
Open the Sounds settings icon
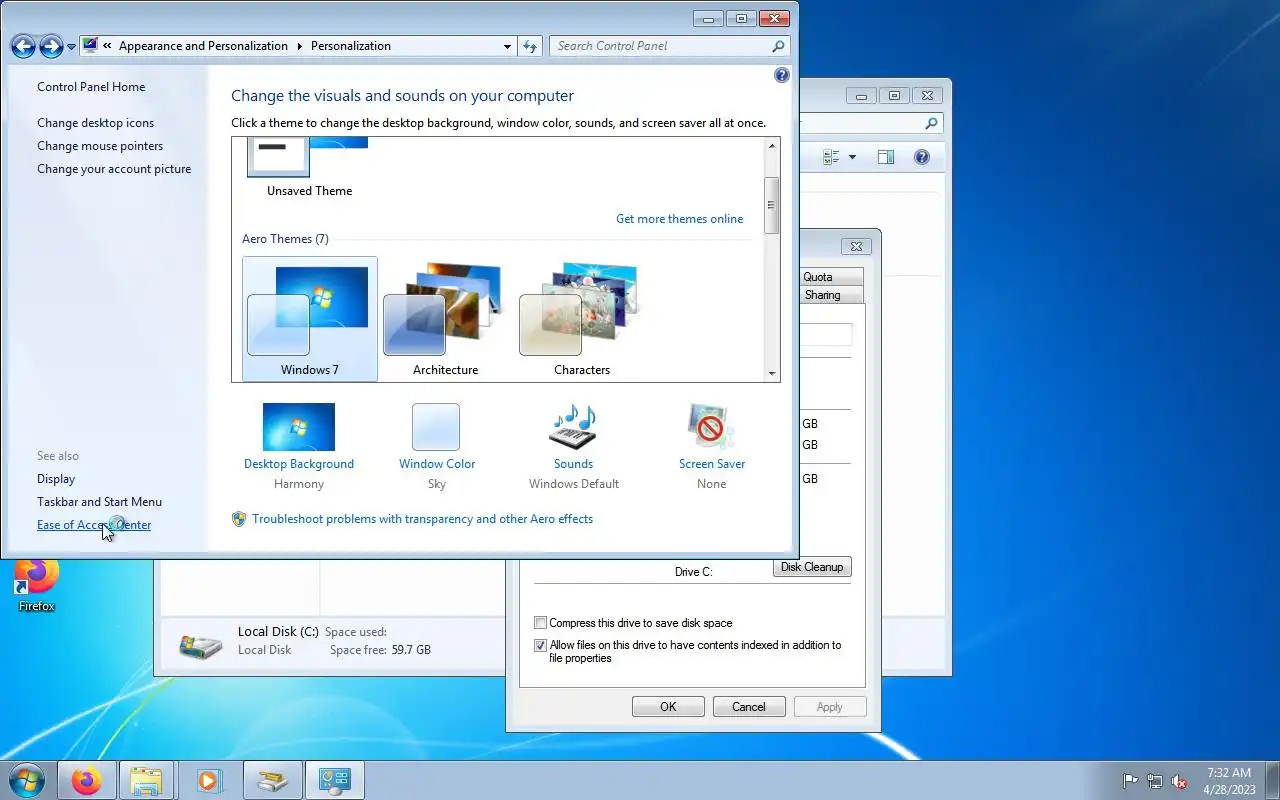click(573, 427)
